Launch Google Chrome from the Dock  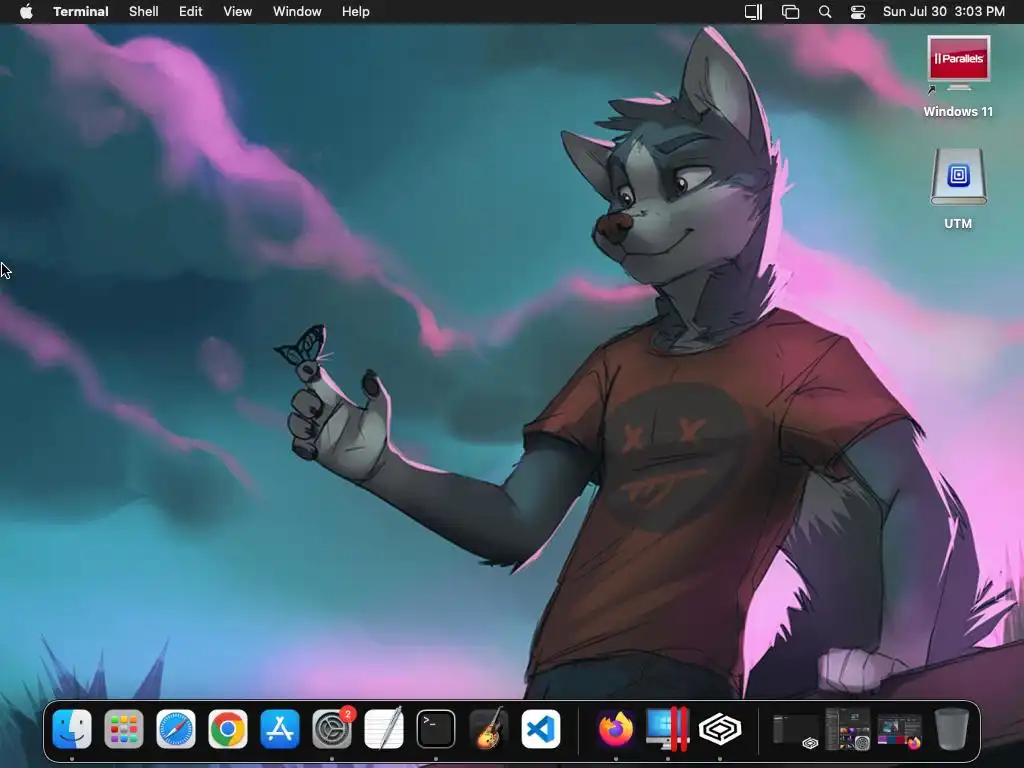pos(227,729)
